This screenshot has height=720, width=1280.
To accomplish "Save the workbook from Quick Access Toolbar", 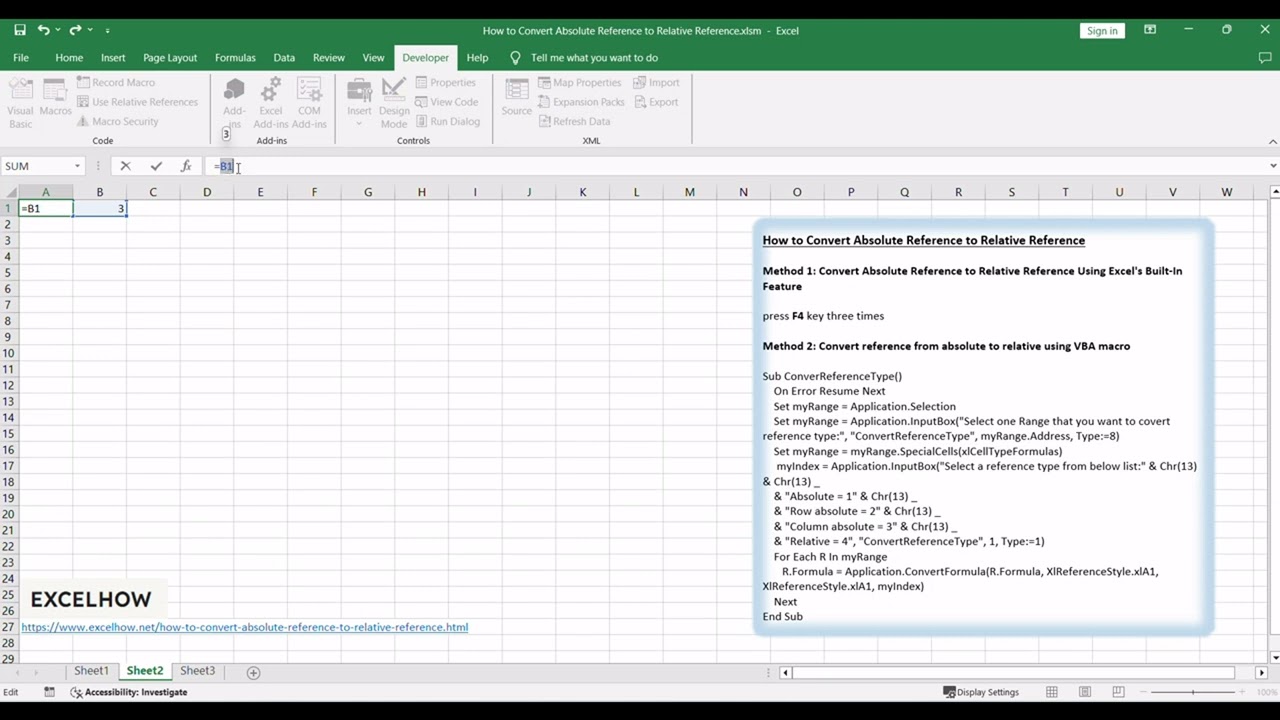I will tap(19, 30).
